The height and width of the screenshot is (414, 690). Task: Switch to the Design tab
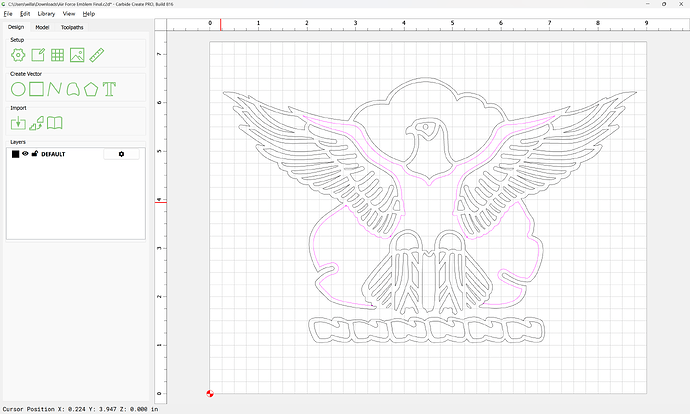pos(16,27)
